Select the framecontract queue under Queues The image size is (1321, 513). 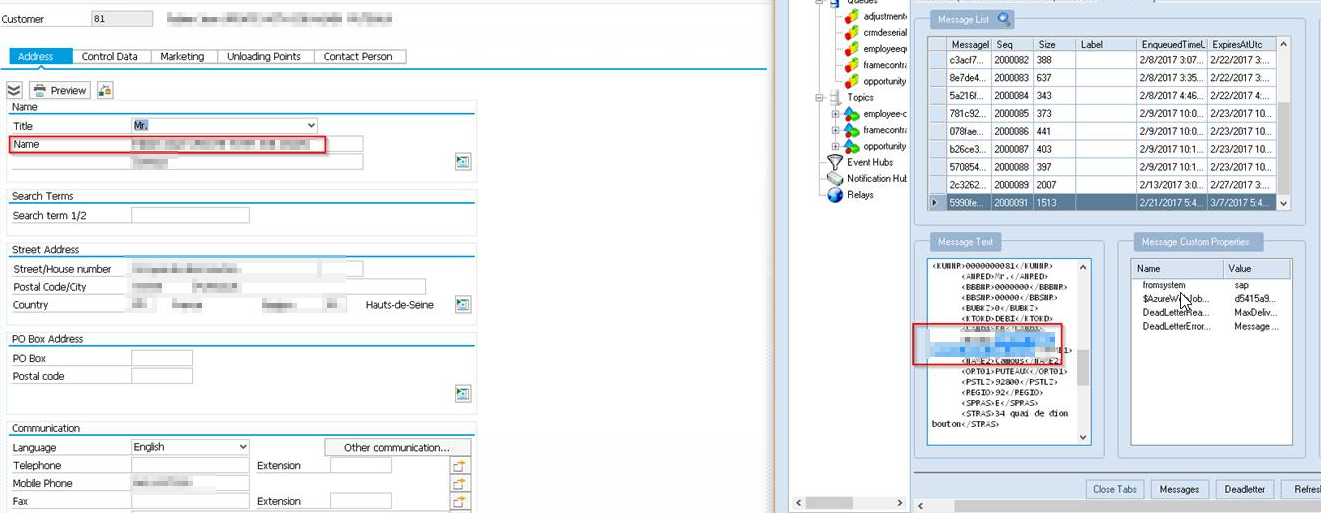(x=876, y=65)
